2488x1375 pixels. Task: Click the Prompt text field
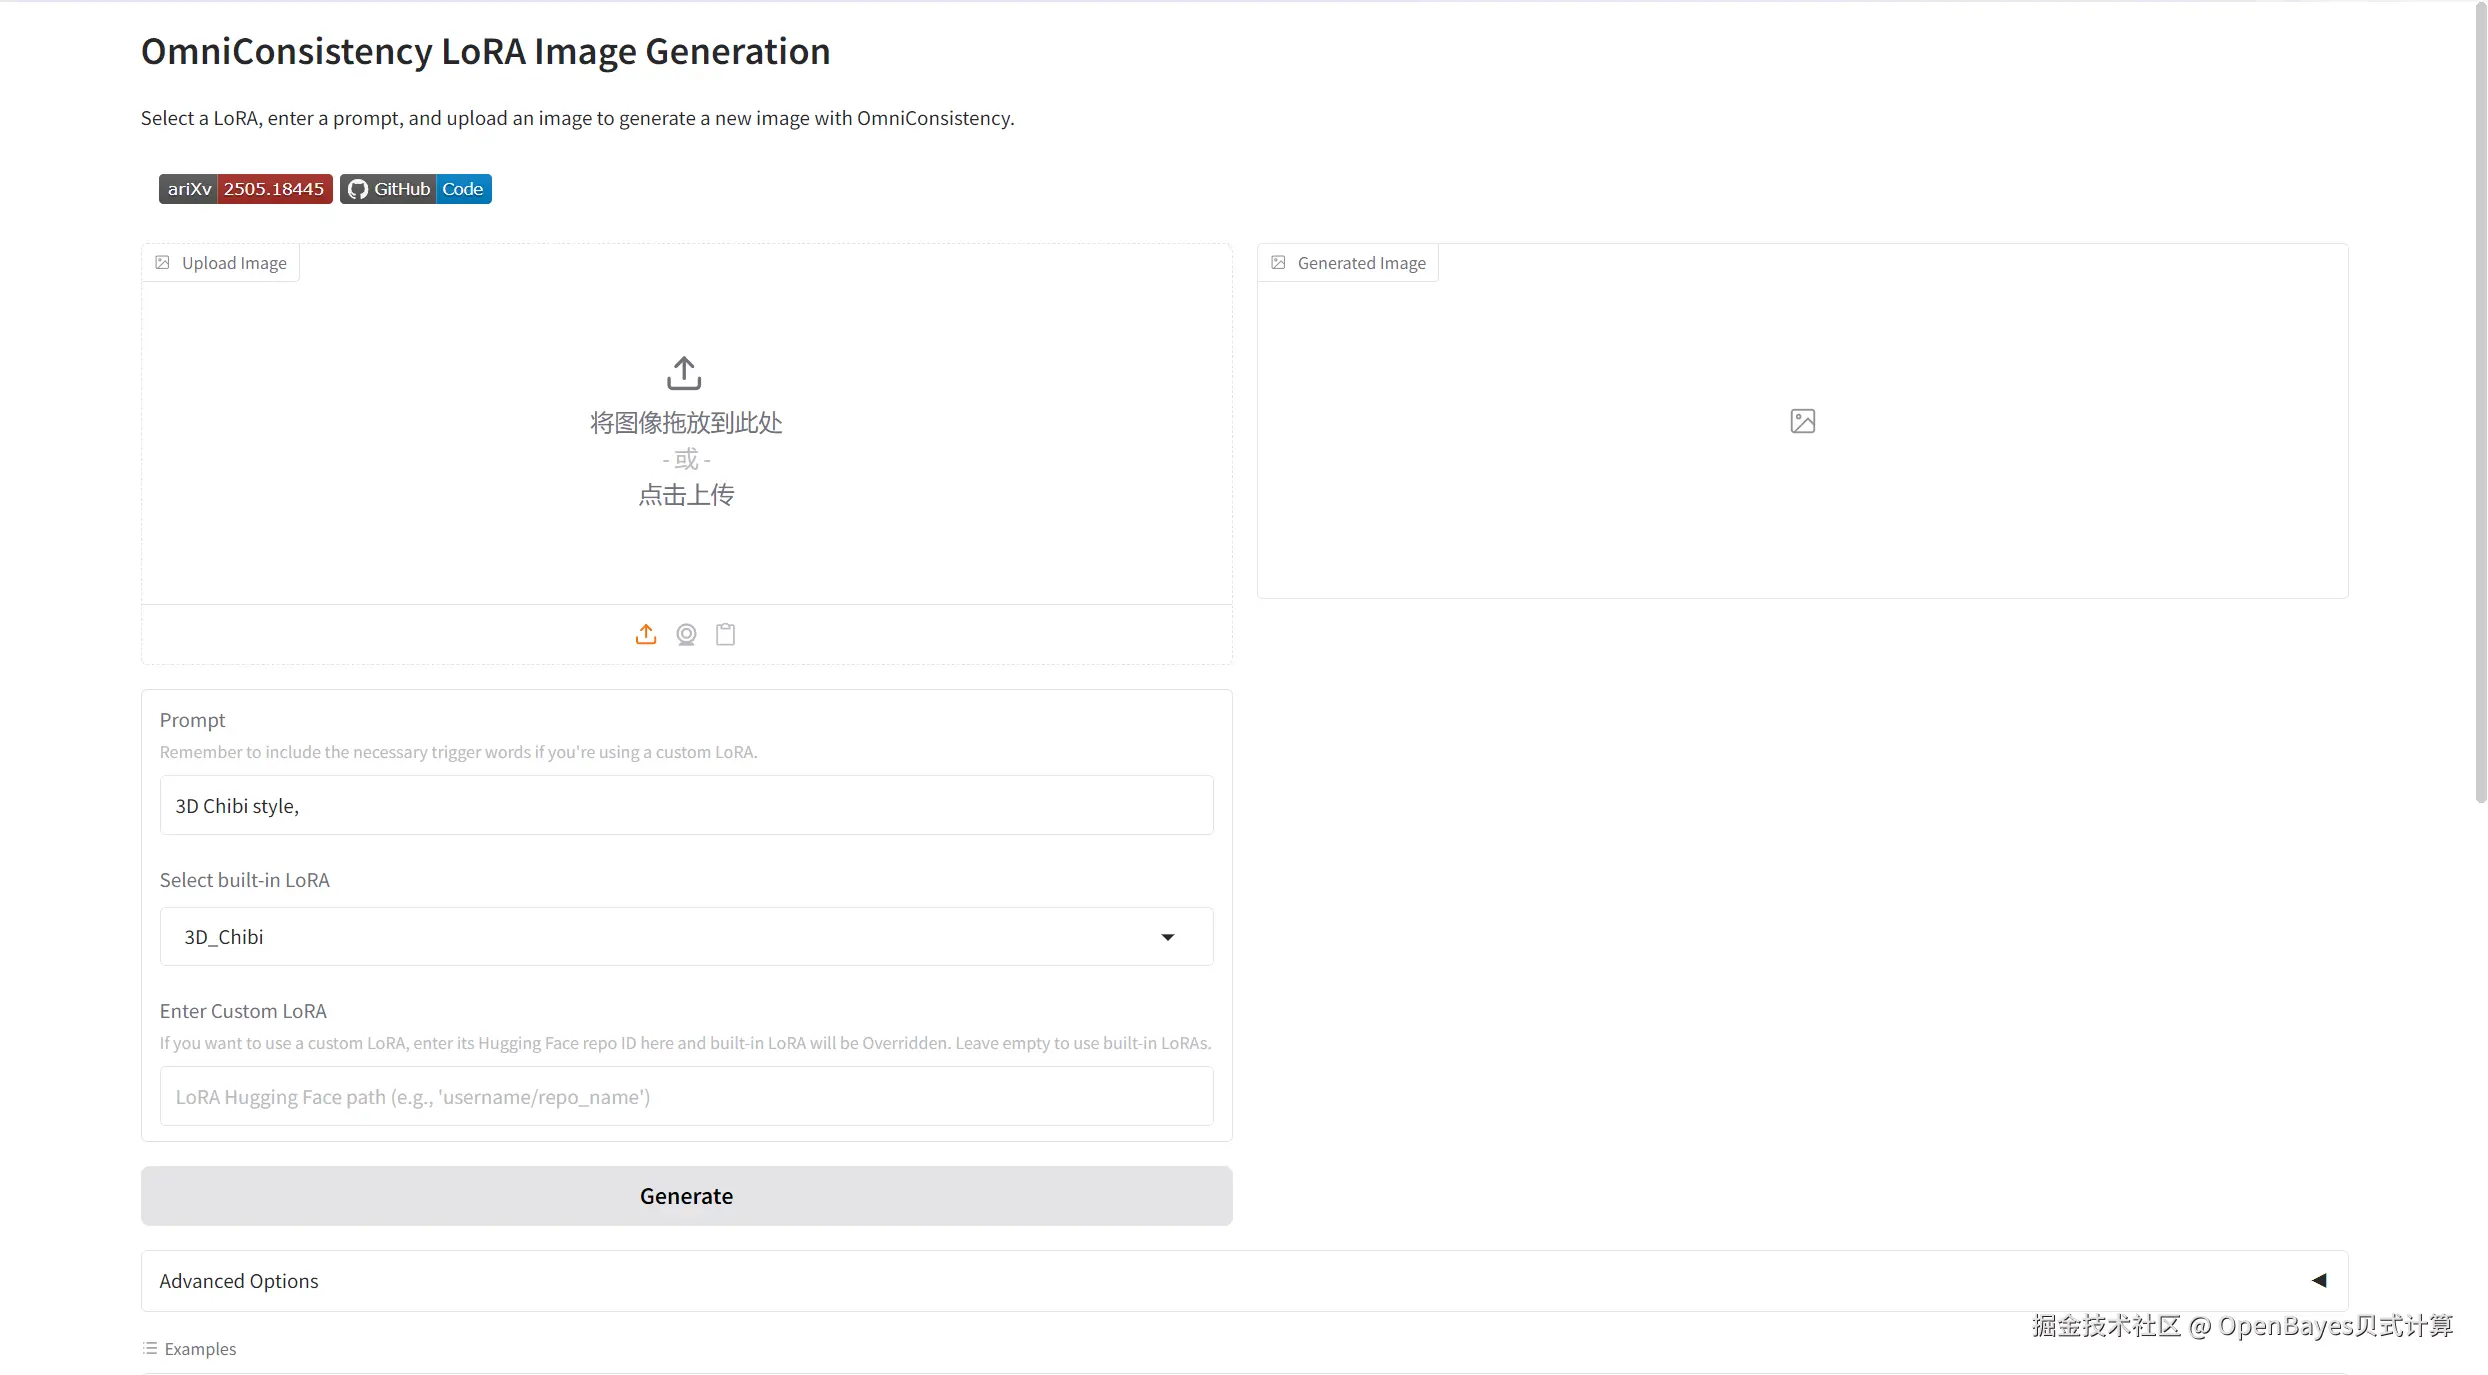tap(686, 805)
